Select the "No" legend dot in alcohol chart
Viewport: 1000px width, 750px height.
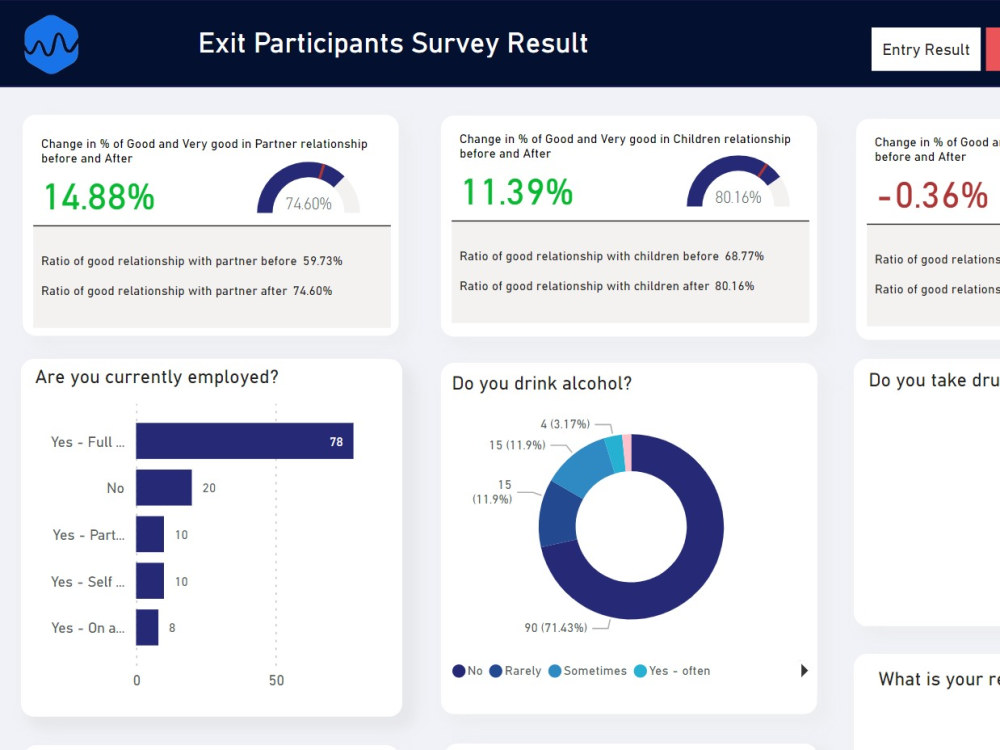(x=457, y=670)
